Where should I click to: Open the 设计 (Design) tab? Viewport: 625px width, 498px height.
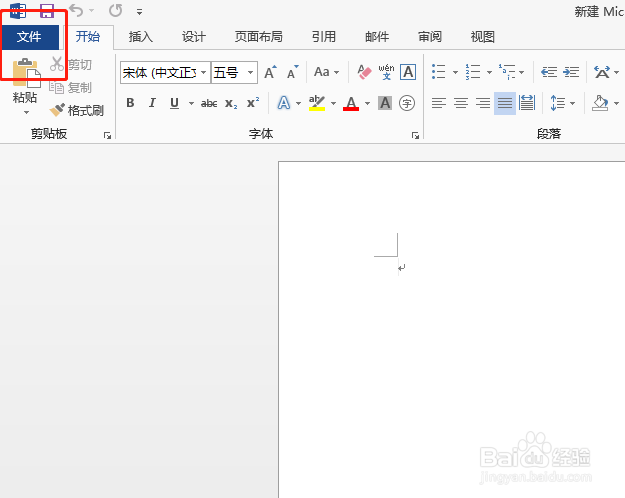(194, 37)
